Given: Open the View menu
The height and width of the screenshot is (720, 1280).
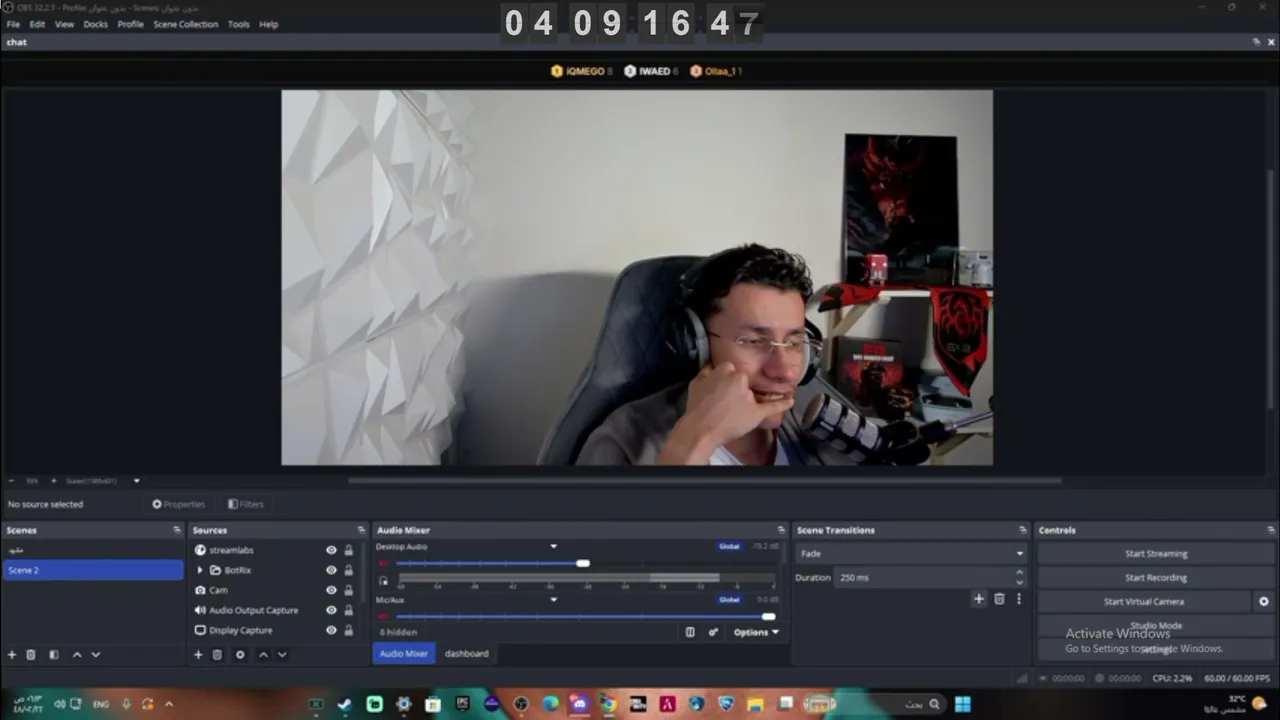Looking at the screenshot, I should tap(64, 24).
